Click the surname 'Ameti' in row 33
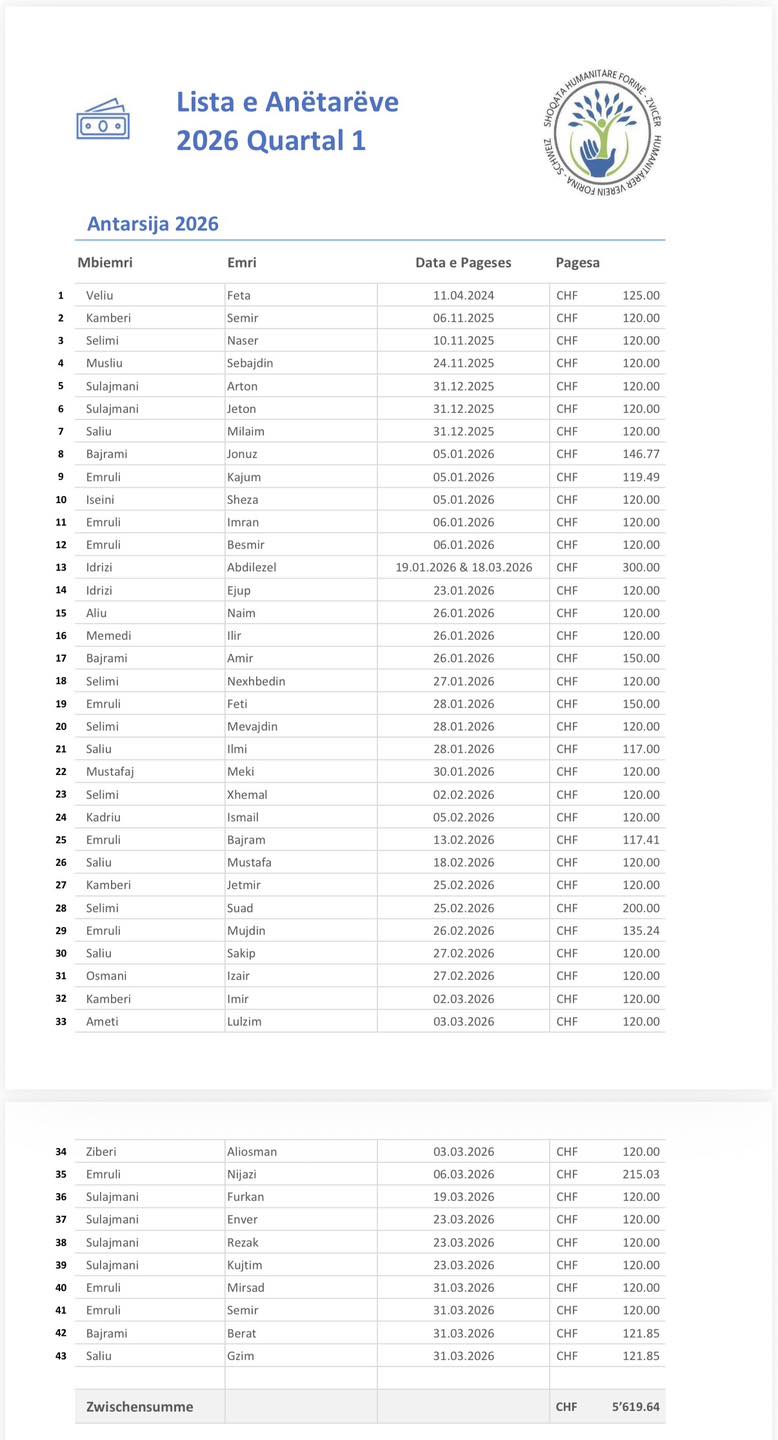778x1440 pixels. coord(102,1022)
